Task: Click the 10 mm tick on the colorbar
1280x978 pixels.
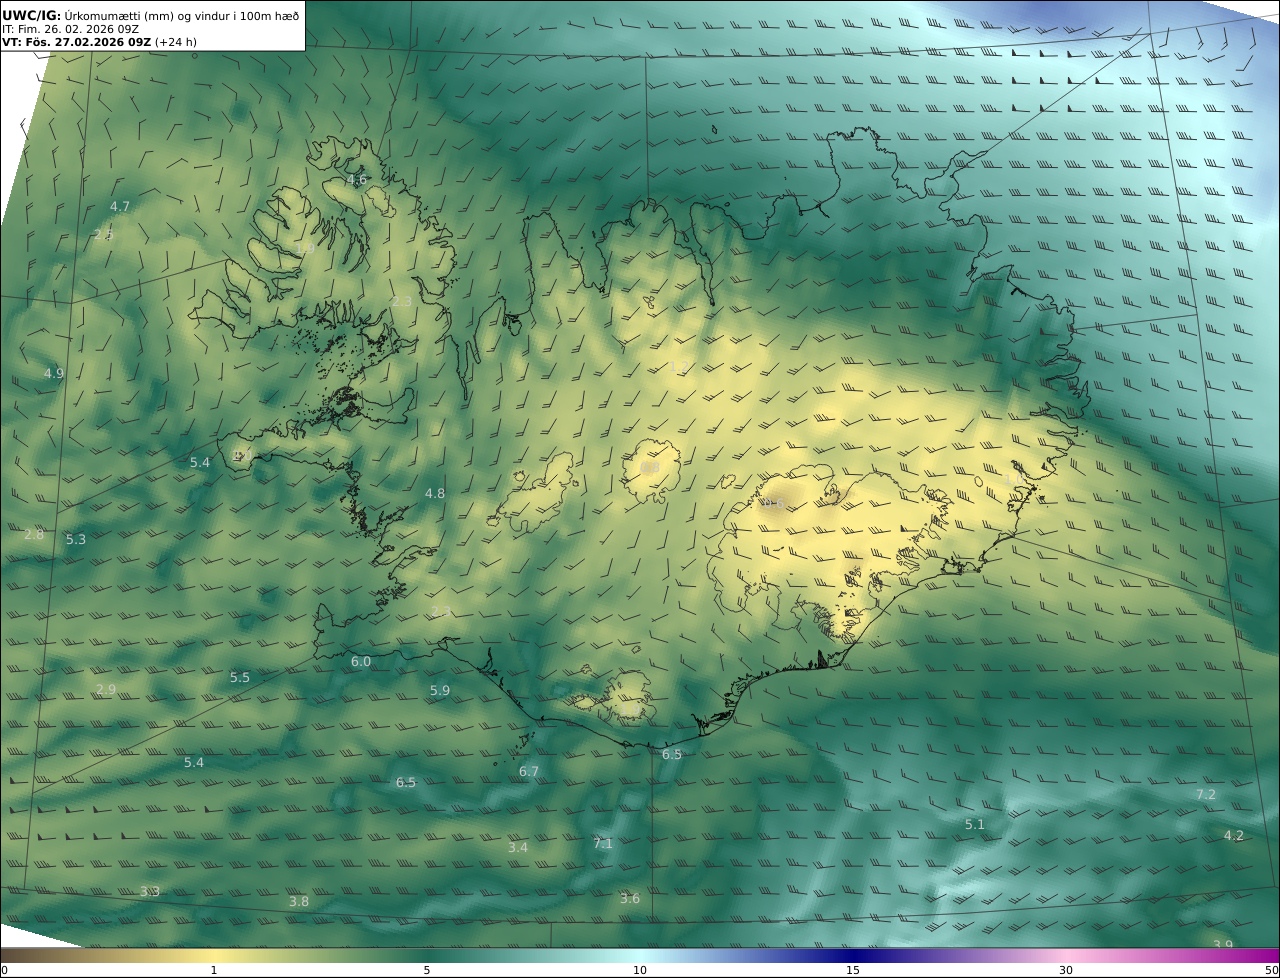Action: (640, 969)
